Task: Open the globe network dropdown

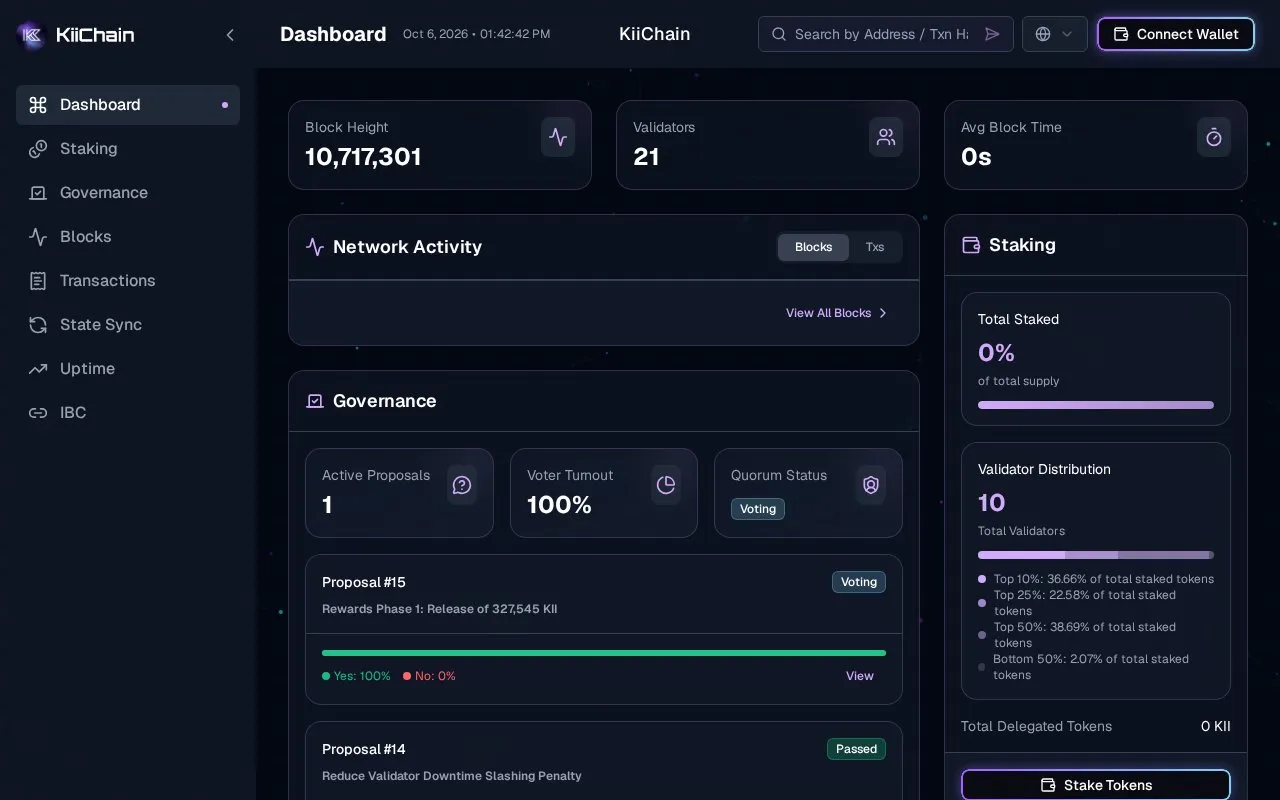Action: pyautogui.click(x=1055, y=34)
